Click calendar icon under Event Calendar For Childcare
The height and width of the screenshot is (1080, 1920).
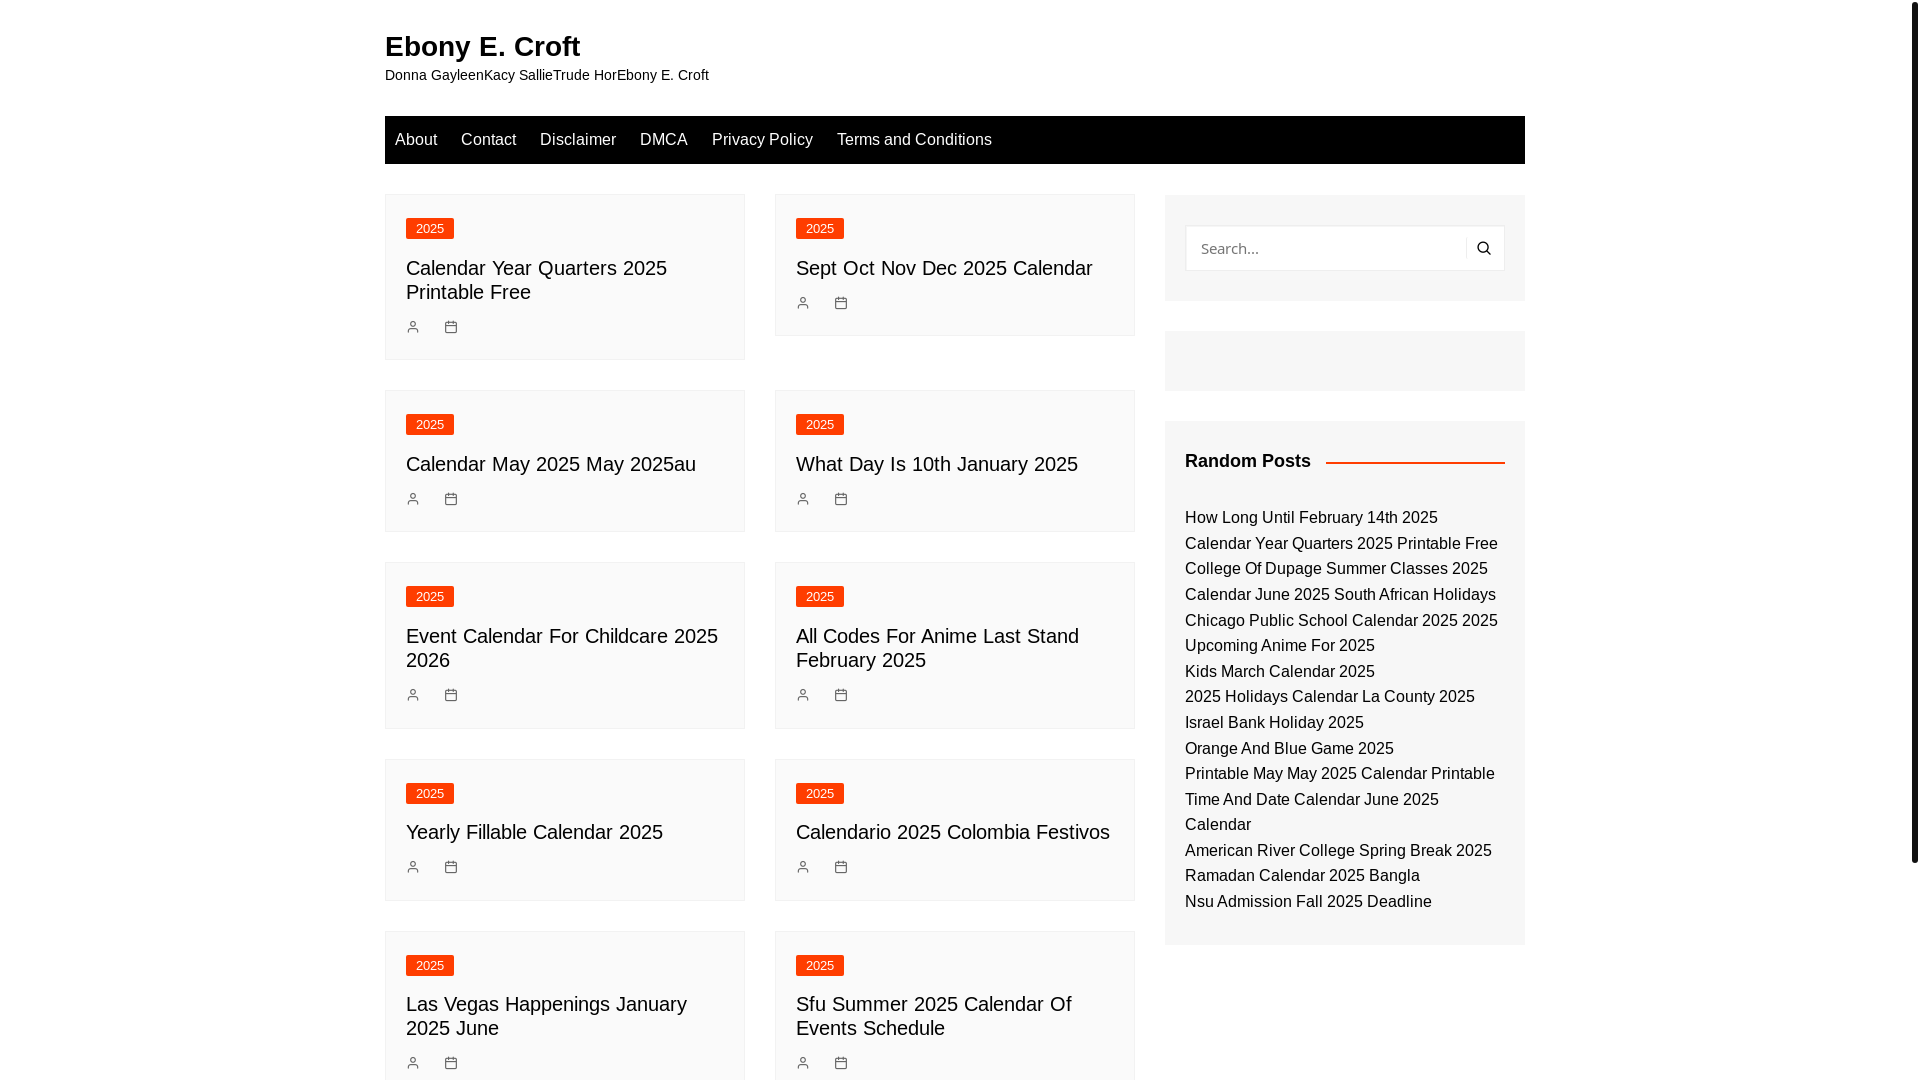[x=451, y=695]
